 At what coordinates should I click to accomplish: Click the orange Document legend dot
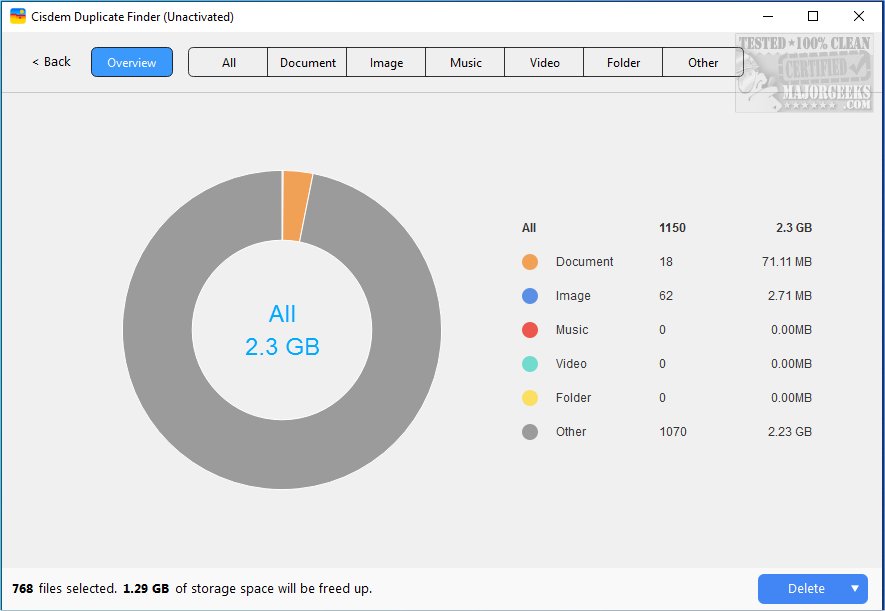click(529, 262)
